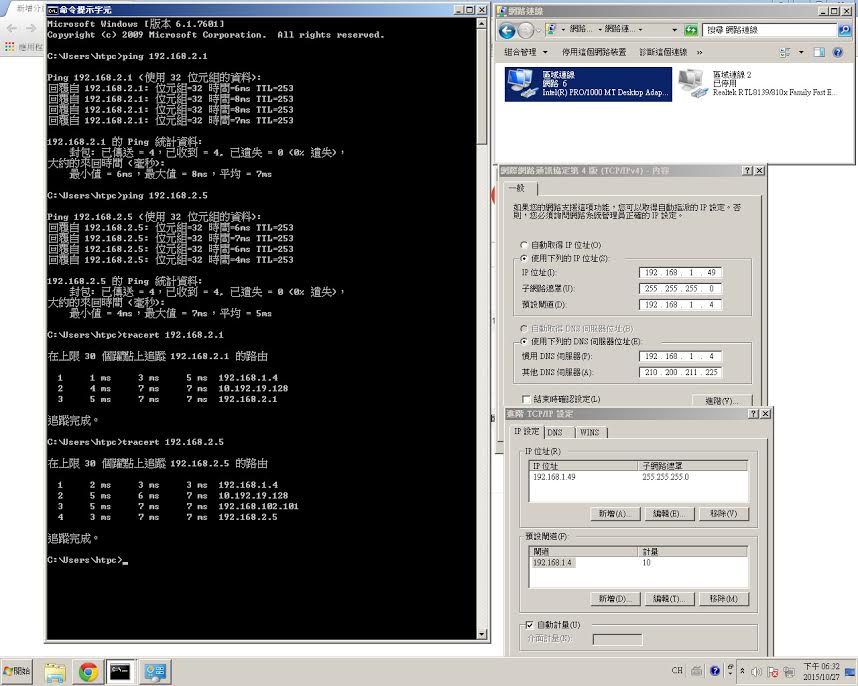Expand the first 網路 breadcrumb arrow
This screenshot has height=686, width=858.
pyautogui.click(x=600, y=30)
